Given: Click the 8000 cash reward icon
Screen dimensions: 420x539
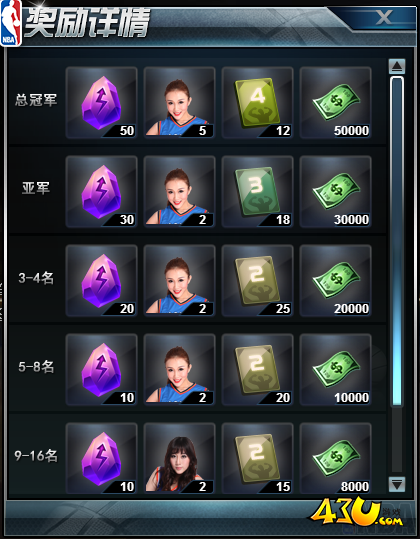Looking at the screenshot, I should [x=335, y=458].
